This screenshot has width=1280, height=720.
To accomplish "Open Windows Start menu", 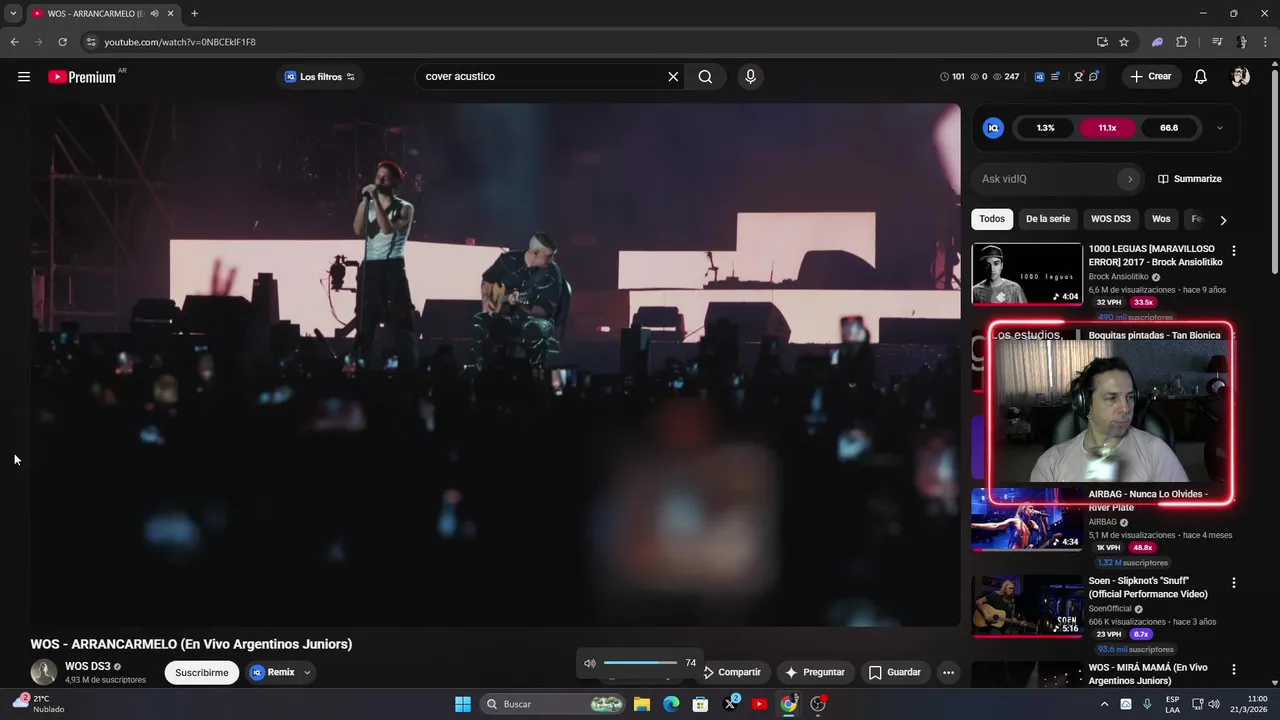I will click(x=462, y=704).
